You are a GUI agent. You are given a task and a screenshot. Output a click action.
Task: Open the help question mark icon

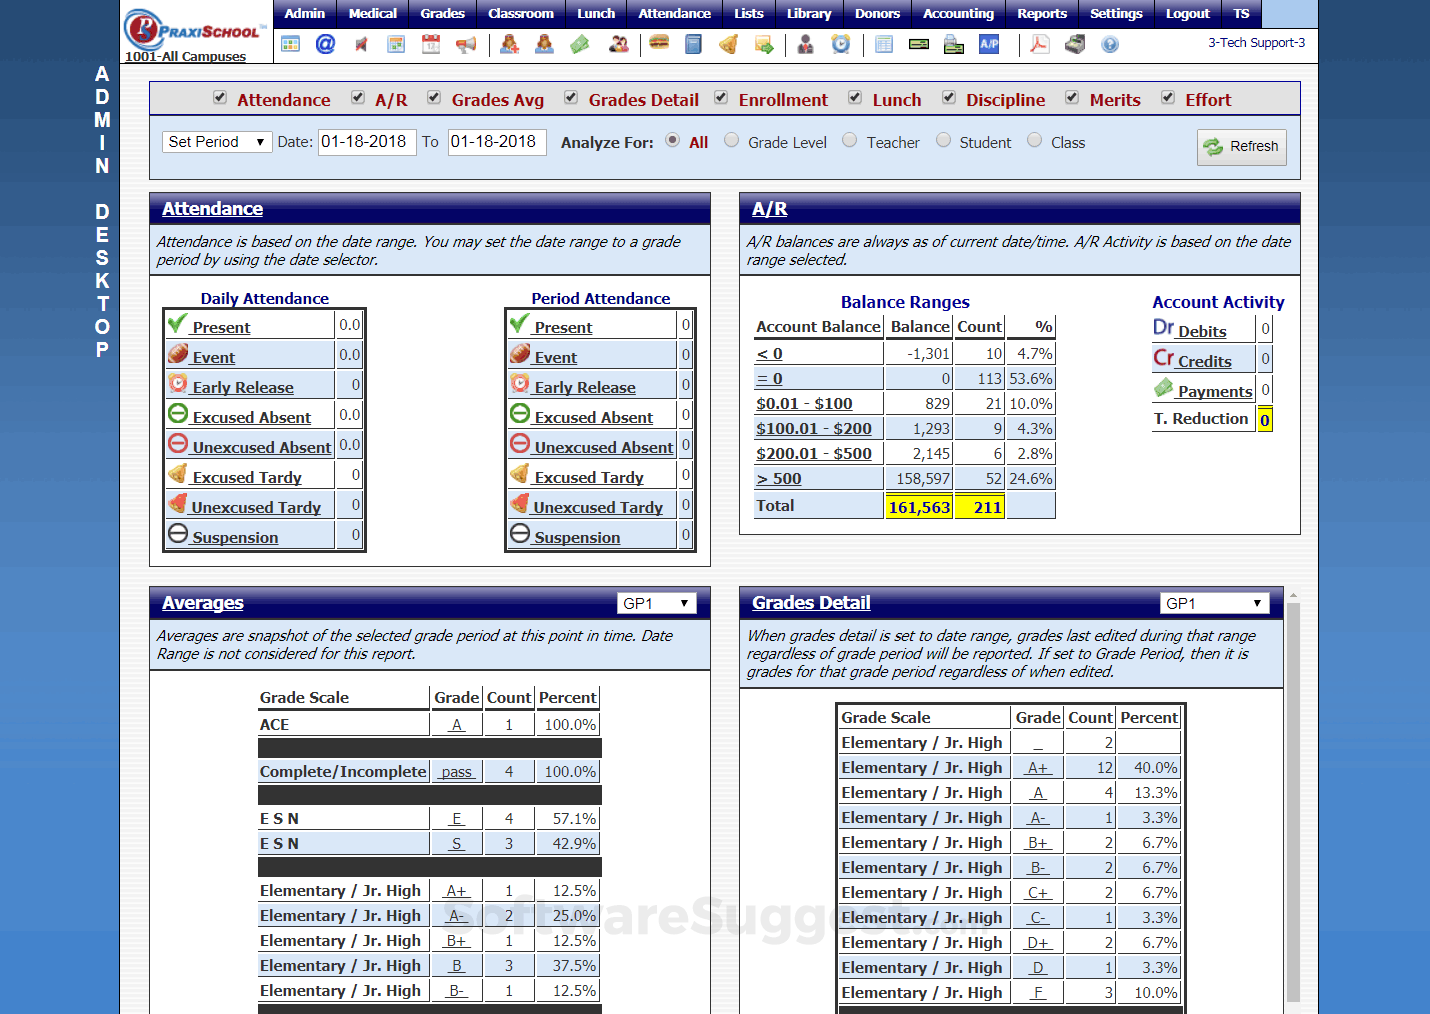coord(1109,44)
